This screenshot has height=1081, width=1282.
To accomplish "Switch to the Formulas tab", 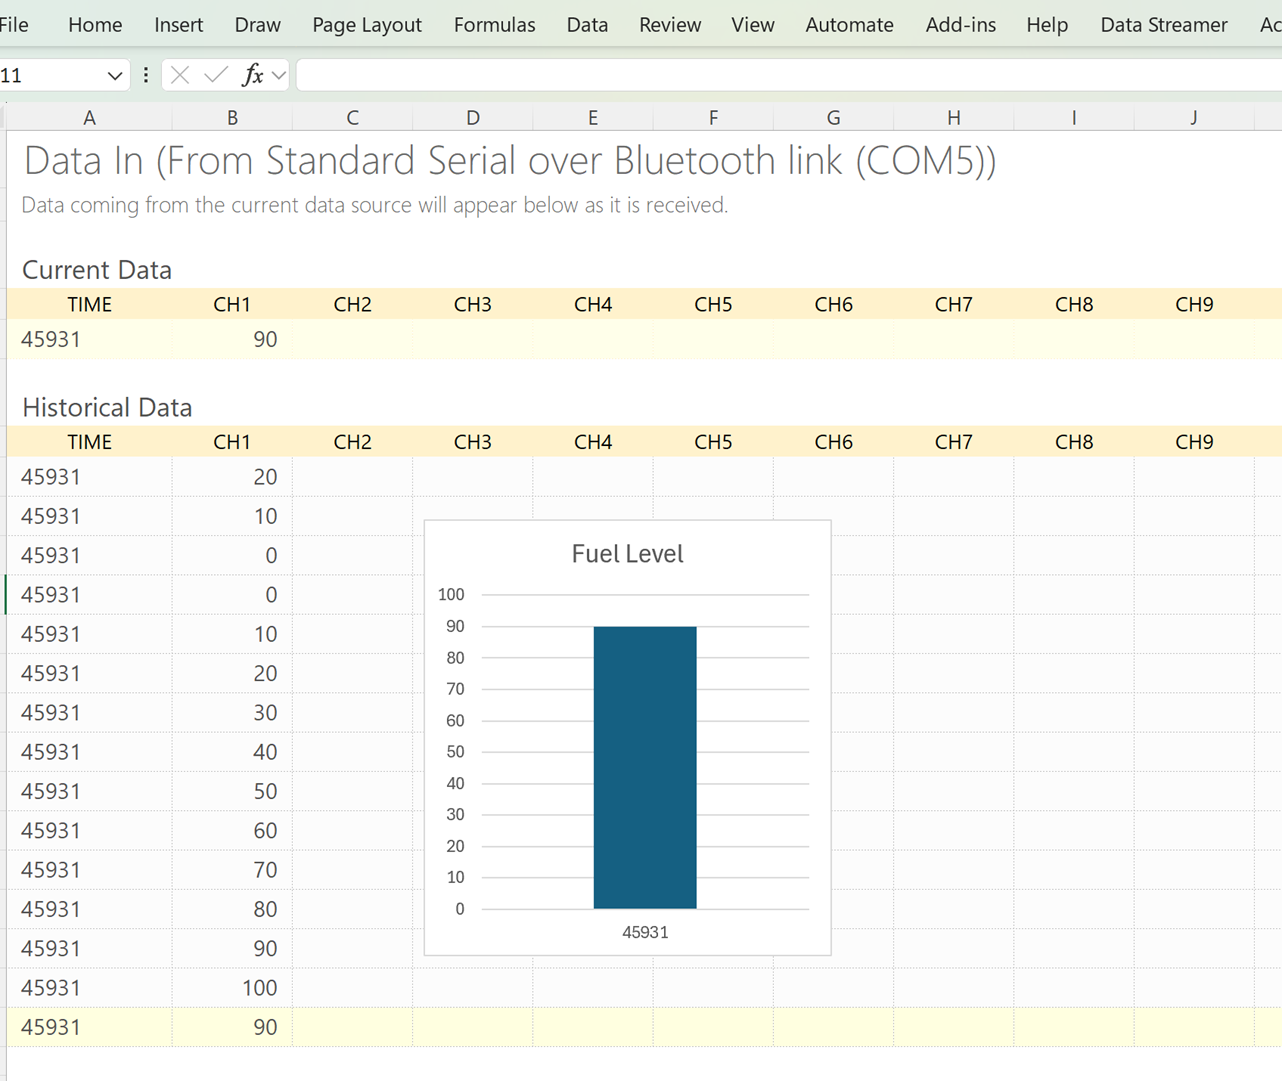I will (x=494, y=25).
